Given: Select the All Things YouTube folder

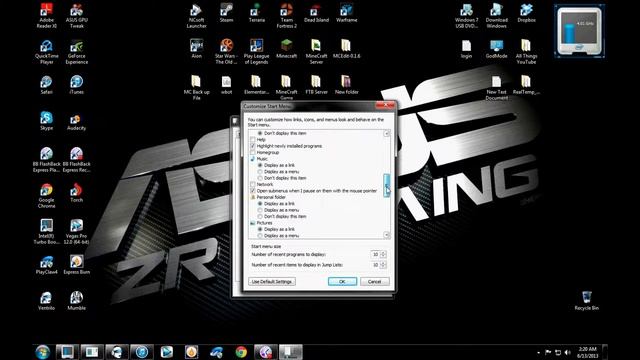Looking at the screenshot, I should [x=526, y=52].
